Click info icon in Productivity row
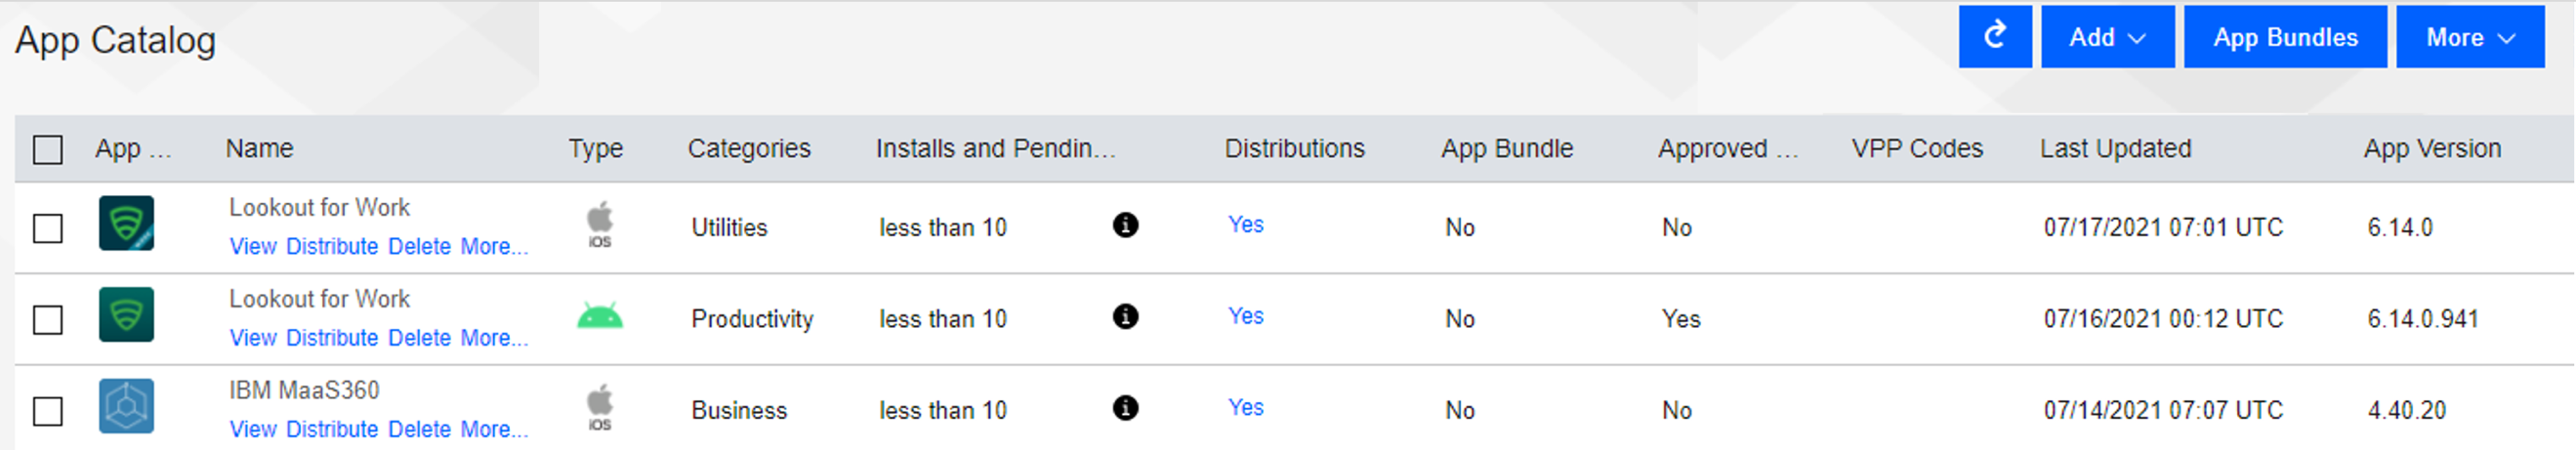This screenshot has height=450, width=2576. pos(1125,317)
